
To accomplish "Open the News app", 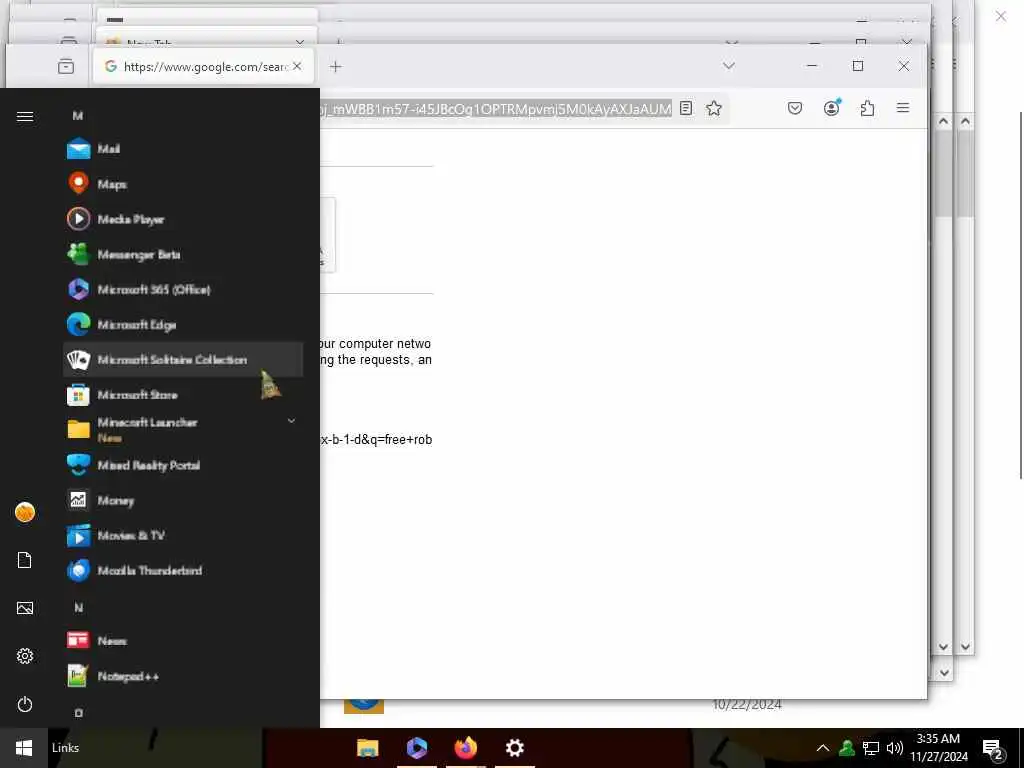I will pos(183,641).
